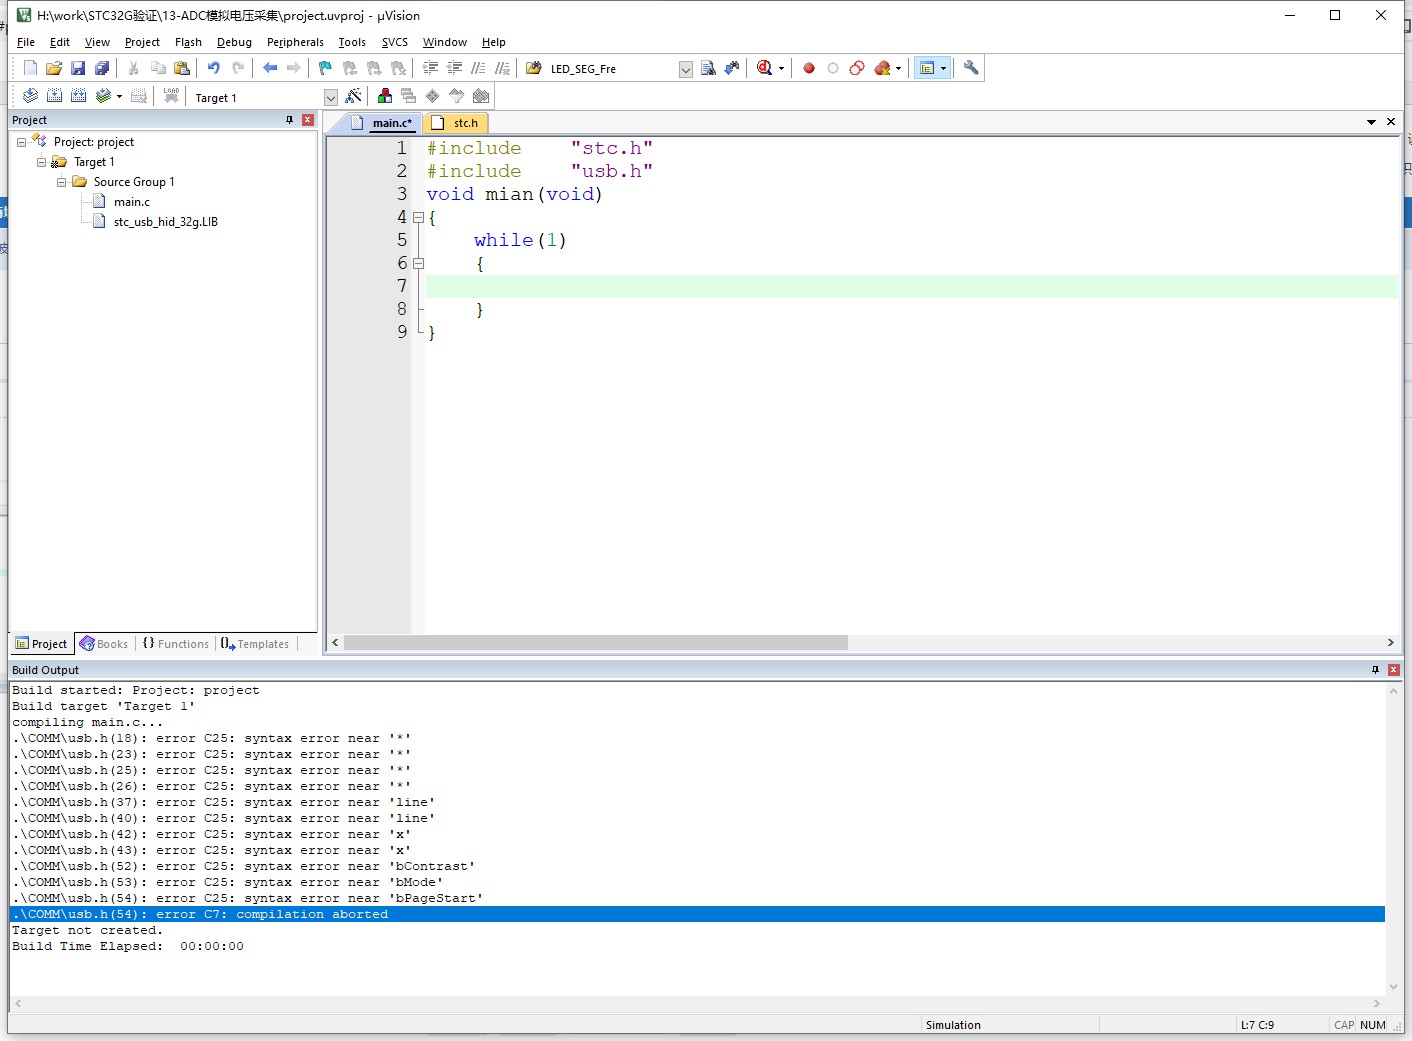
Task: Close the active editor tab
Action: [x=1391, y=122]
